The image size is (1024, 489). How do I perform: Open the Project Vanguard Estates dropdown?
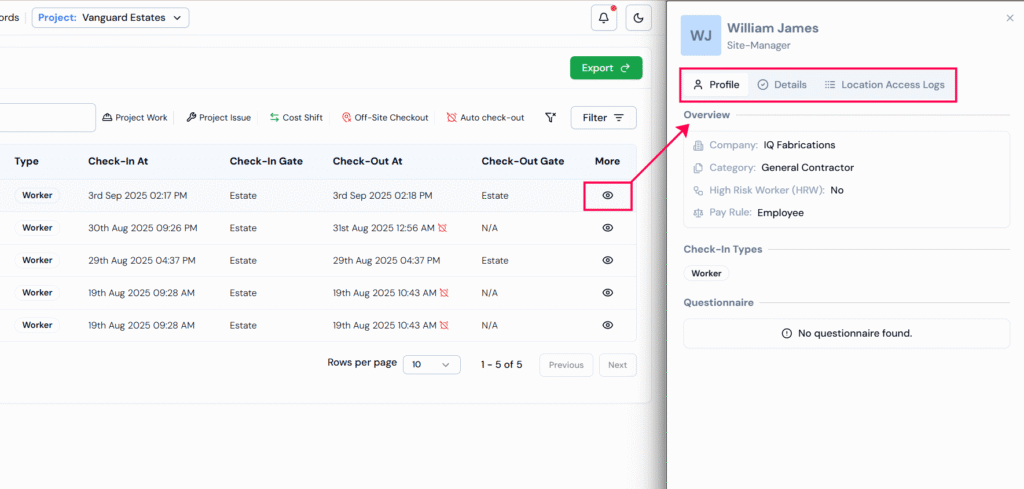pos(110,17)
